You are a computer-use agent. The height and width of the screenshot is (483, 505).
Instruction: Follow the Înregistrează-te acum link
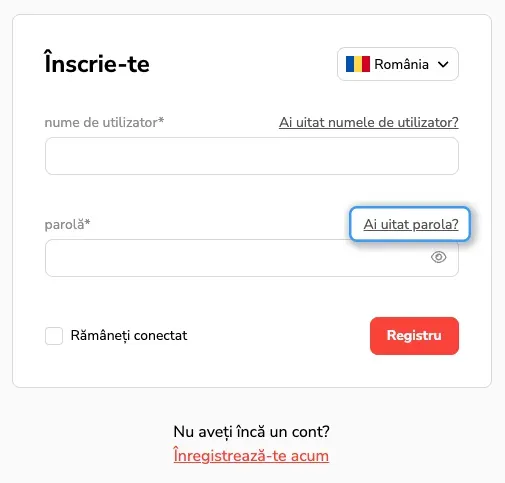click(251, 456)
